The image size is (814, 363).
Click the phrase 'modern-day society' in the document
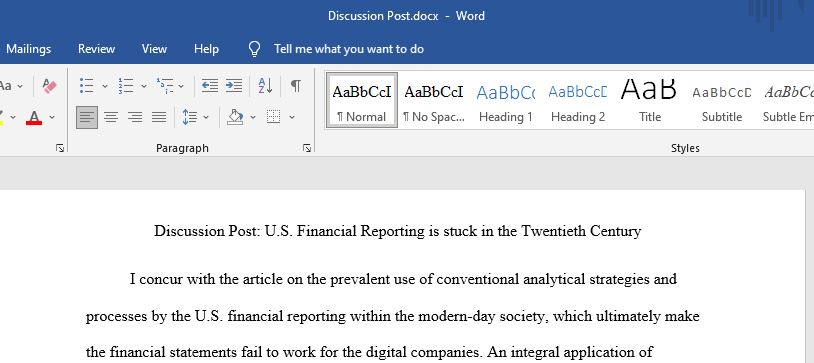(x=483, y=316)
